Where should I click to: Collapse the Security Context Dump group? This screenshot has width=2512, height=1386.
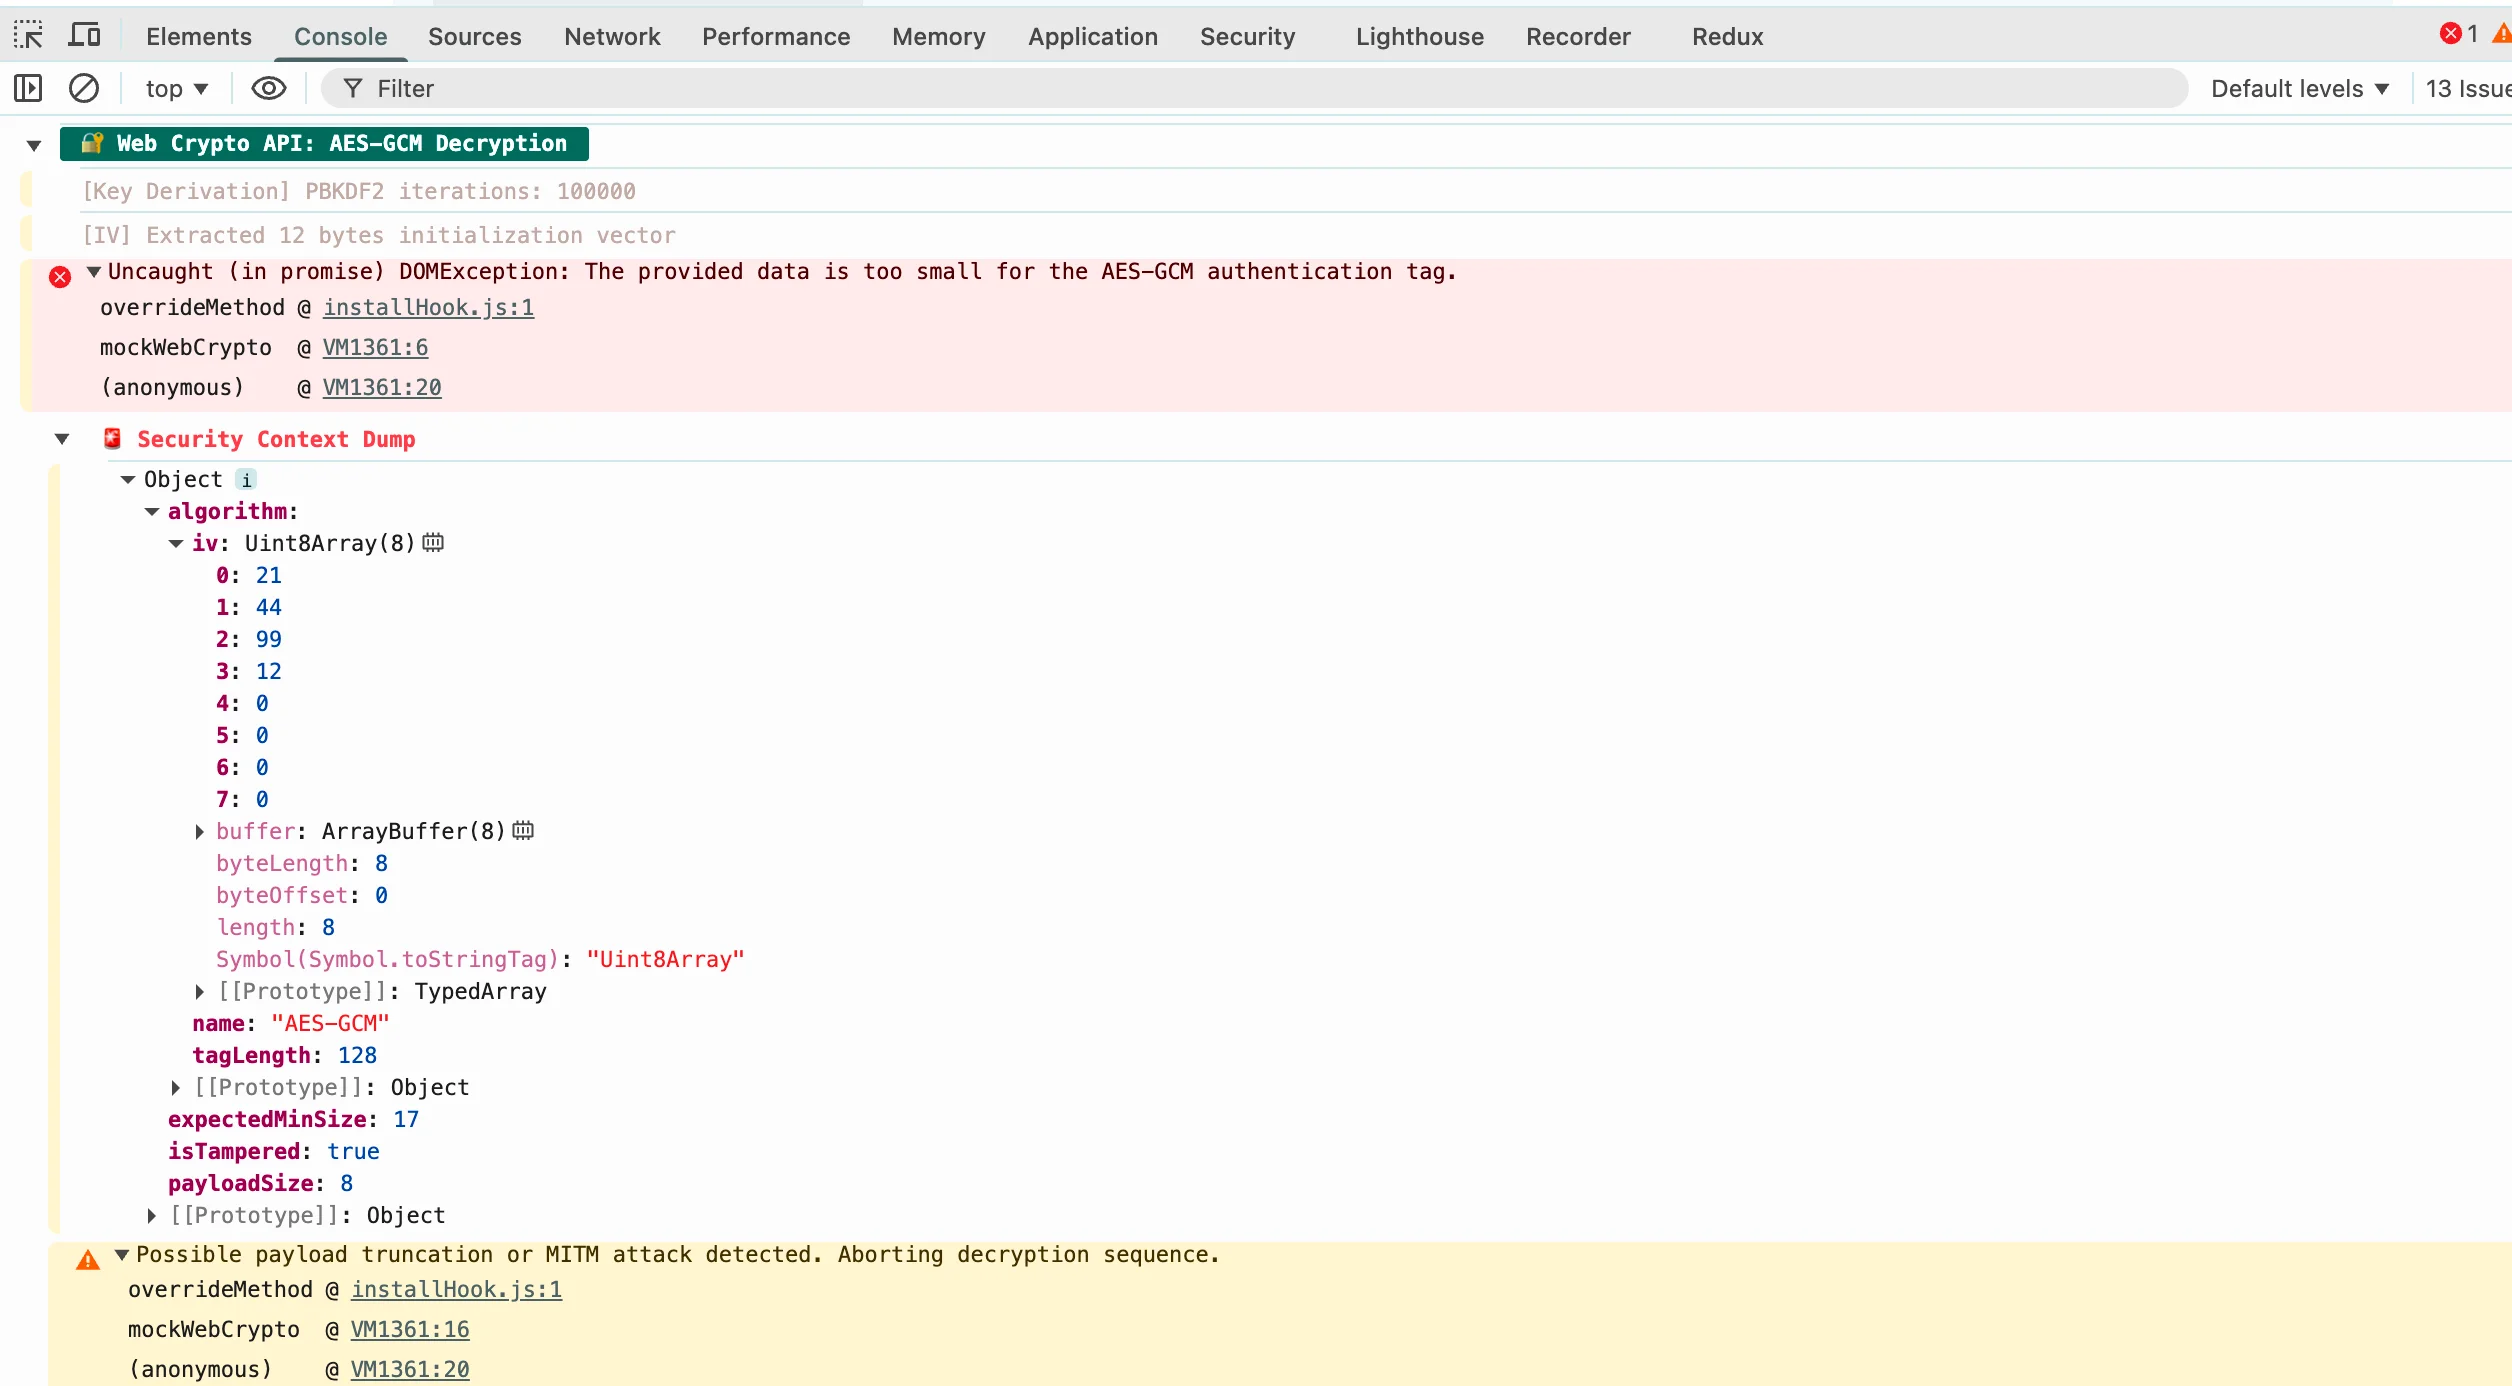pos(62,439)
